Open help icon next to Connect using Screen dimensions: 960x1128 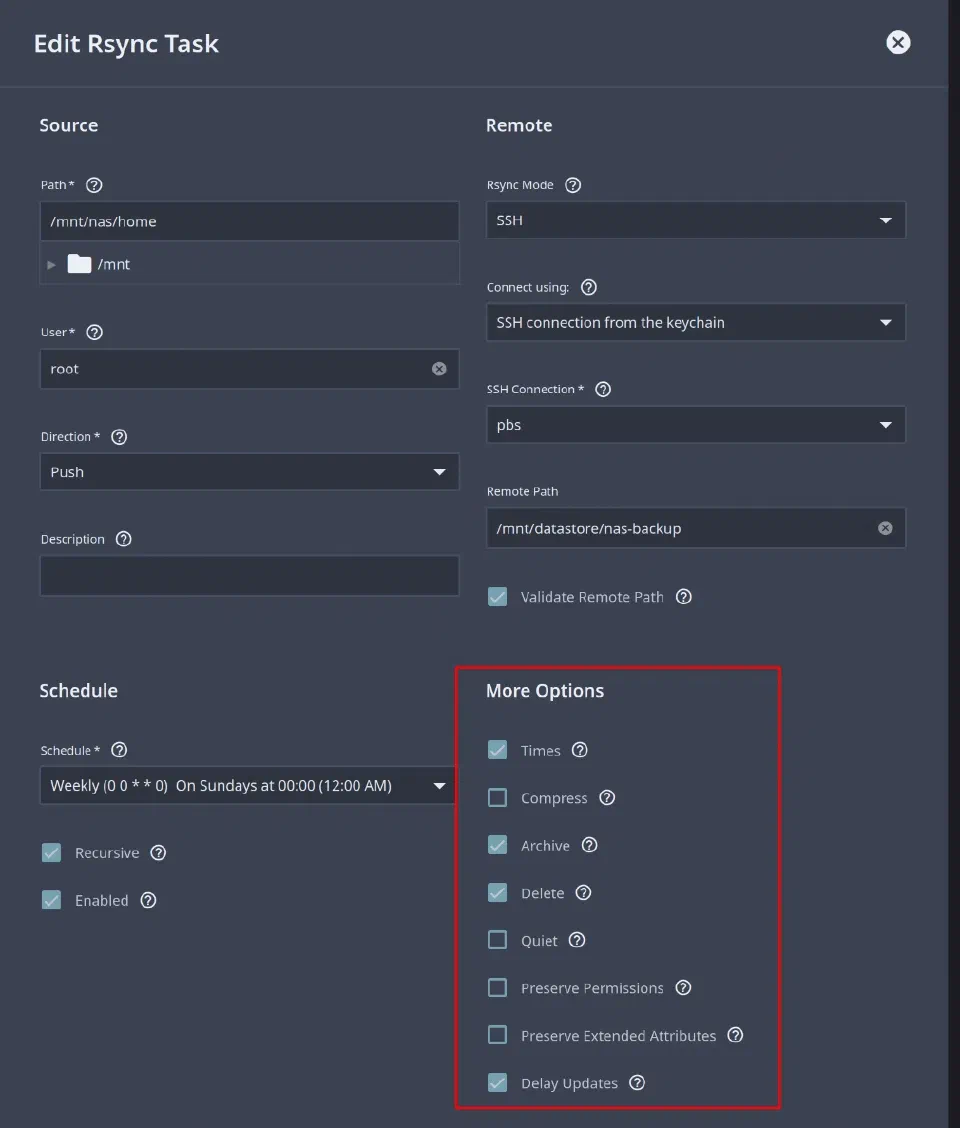pos(589,287)
